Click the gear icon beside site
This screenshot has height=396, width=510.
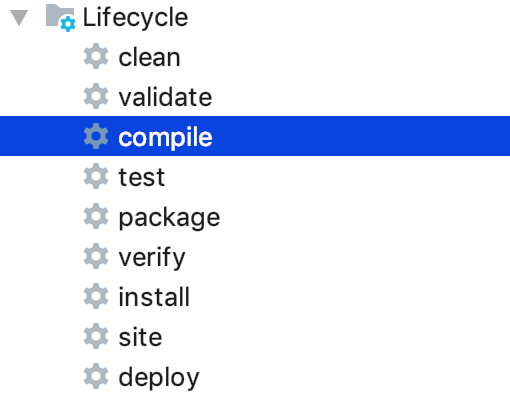[96, 336]
